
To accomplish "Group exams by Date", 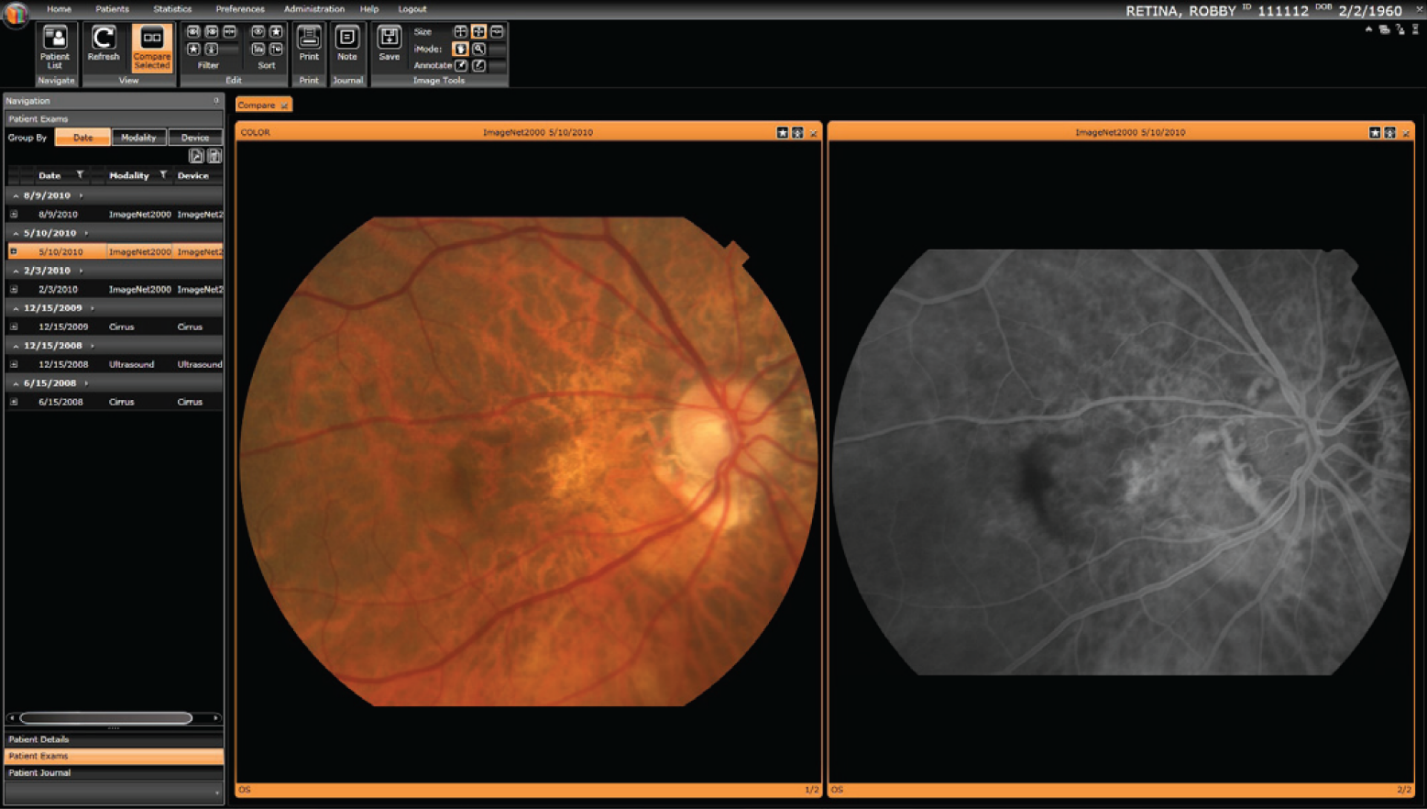I will tap(83, 138).
